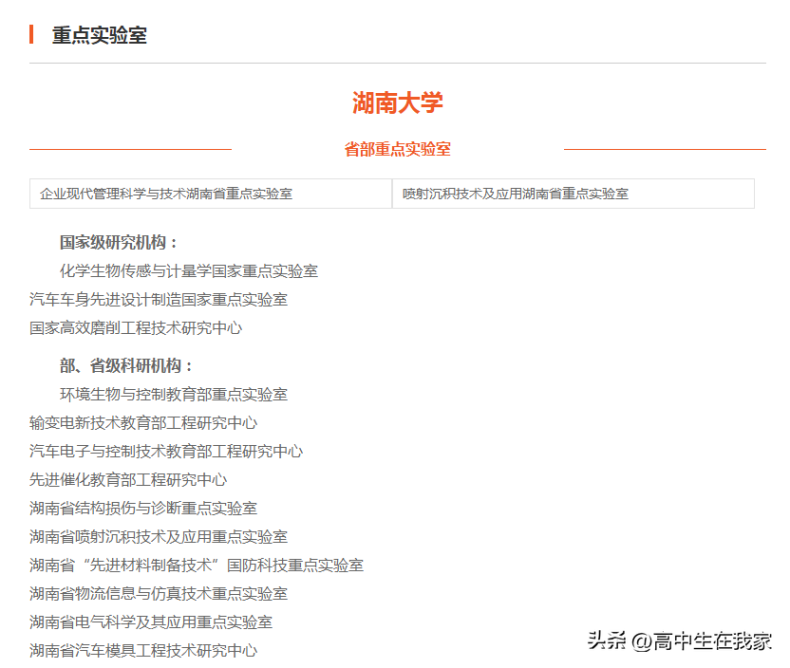Select the 省部重点实验室 subheading
790x668 pixels.
click(x=398, y=149)
